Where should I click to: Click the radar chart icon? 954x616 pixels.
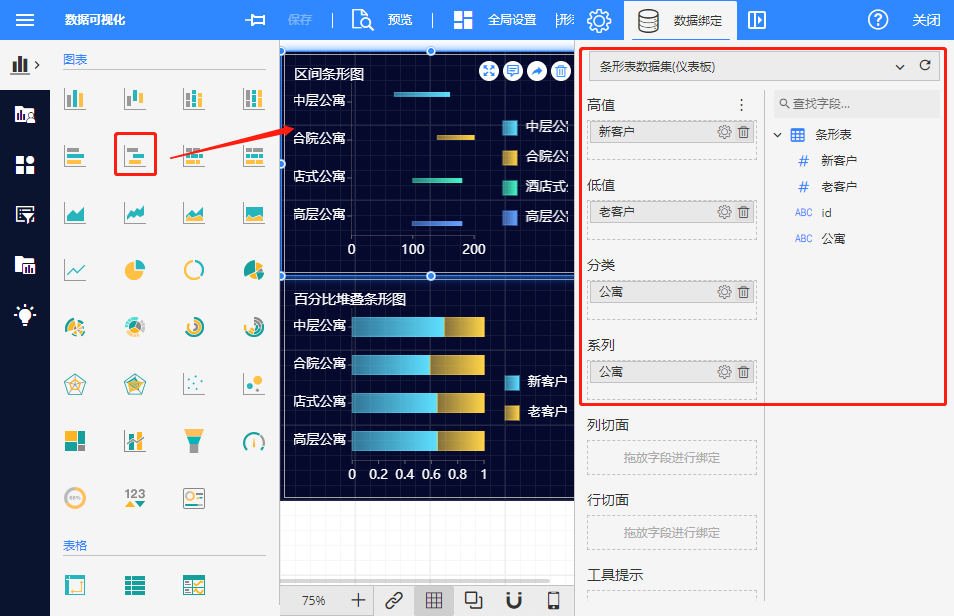pyautogui.click(x=75, y=384)
